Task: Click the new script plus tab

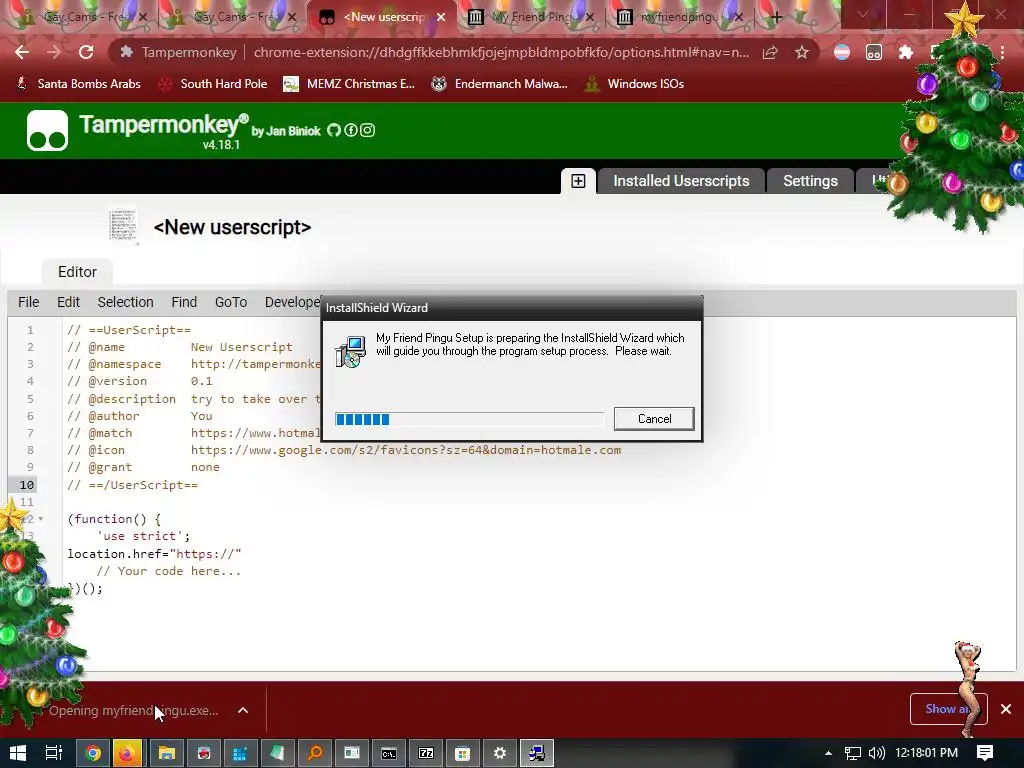Action: 578,181
